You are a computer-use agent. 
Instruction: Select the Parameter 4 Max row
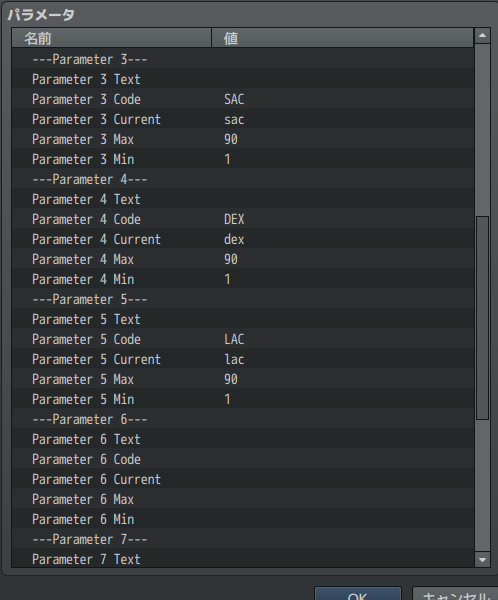click(243, 259)
